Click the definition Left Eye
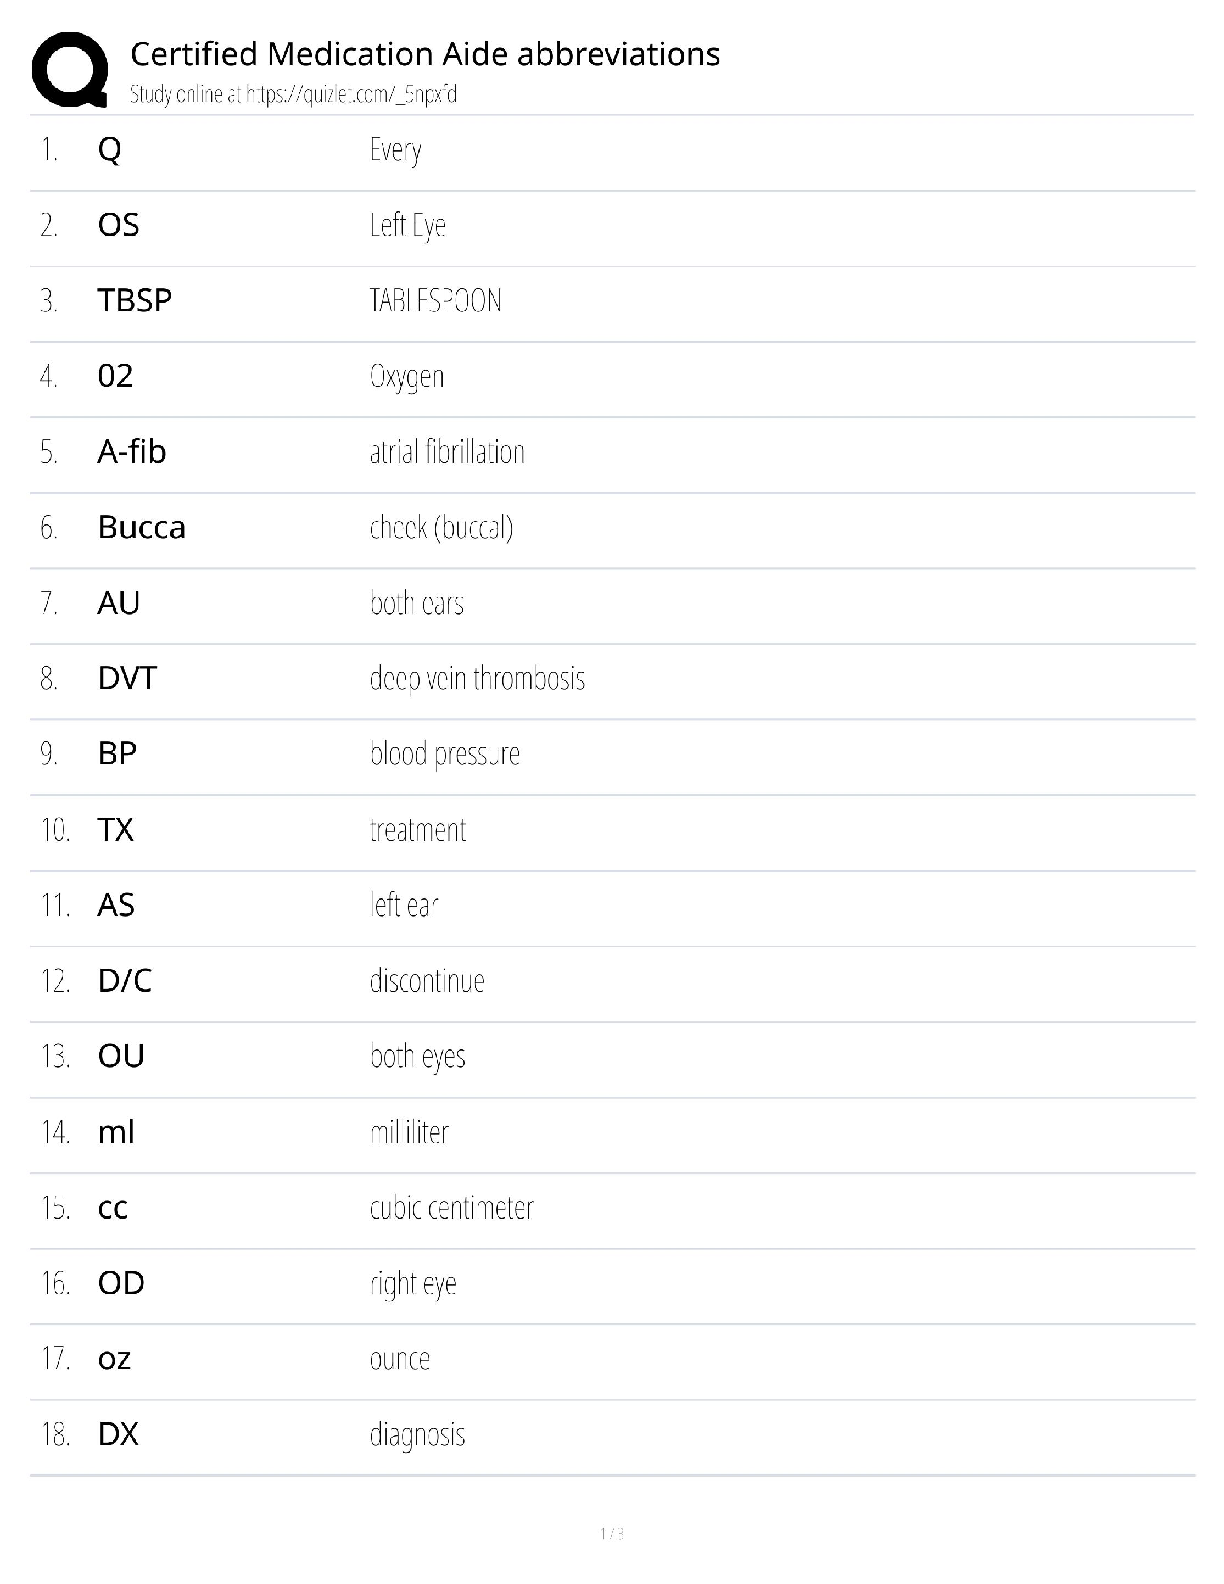Viewport: 1224px width, 1584px height. pyautogui.click(x=407, y=225)
